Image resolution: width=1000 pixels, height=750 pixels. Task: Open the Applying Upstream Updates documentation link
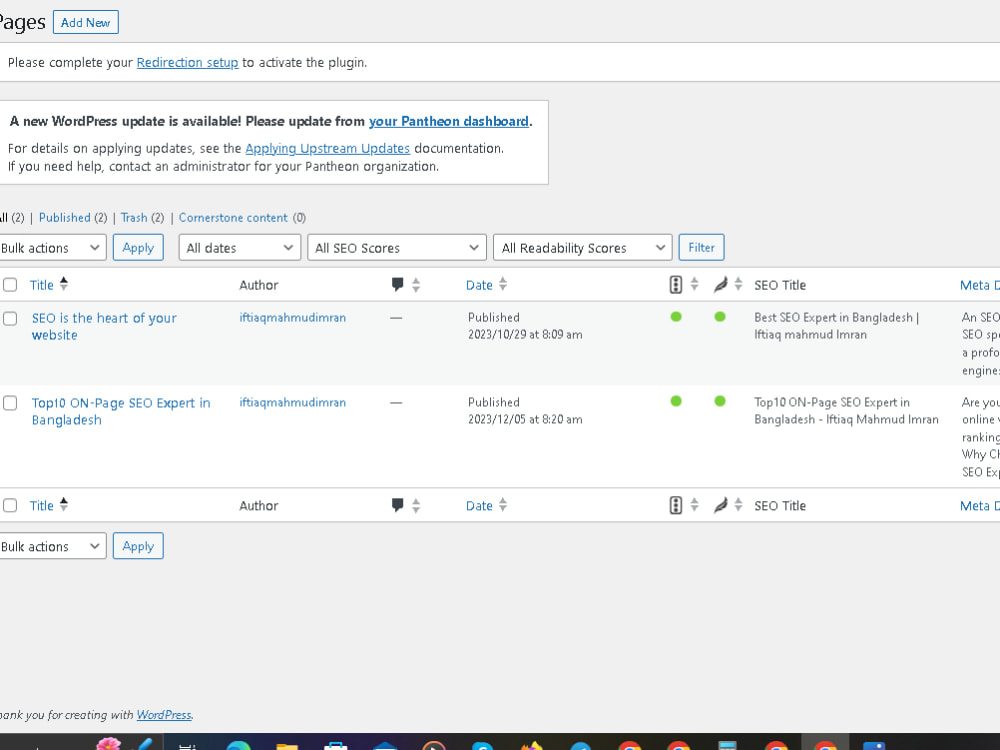[328, 148]
